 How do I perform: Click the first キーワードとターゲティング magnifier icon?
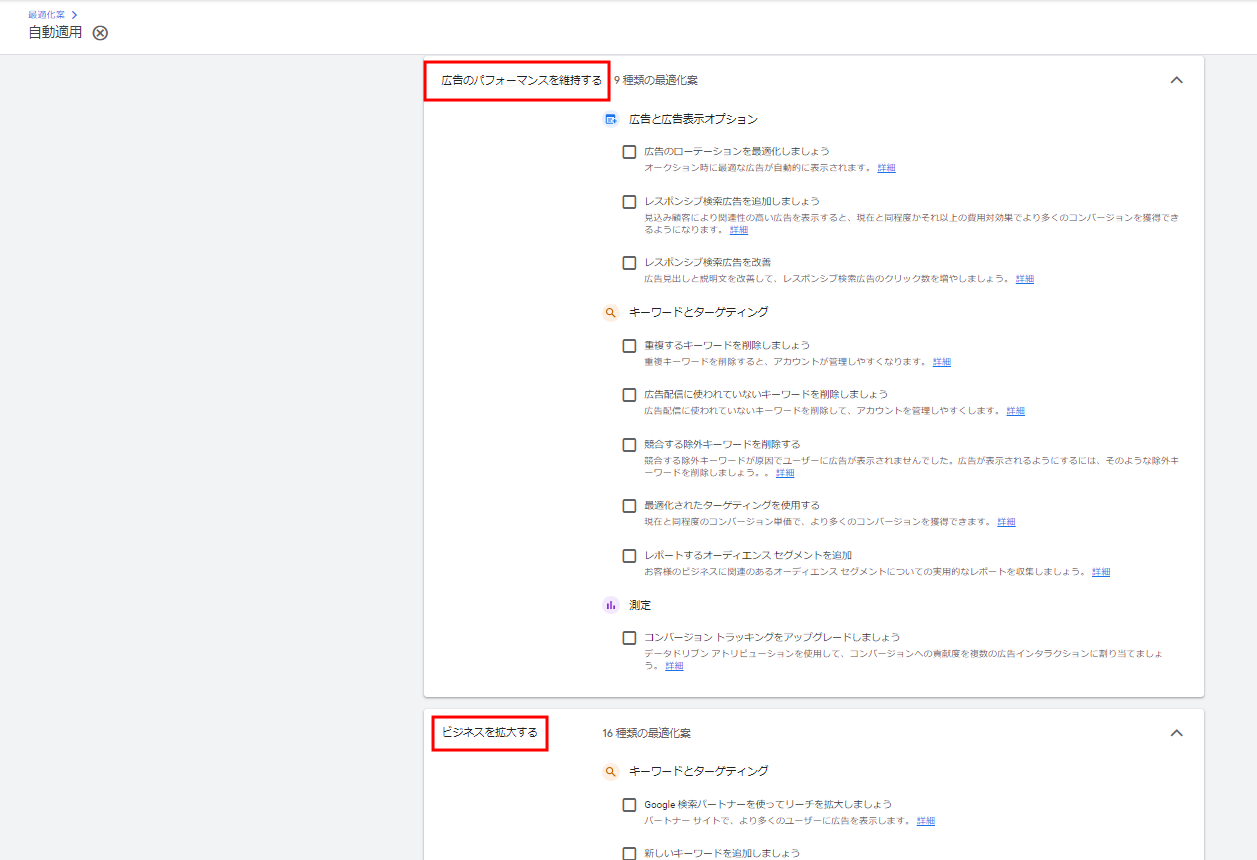pyautogui.click(x=611, y=312)
